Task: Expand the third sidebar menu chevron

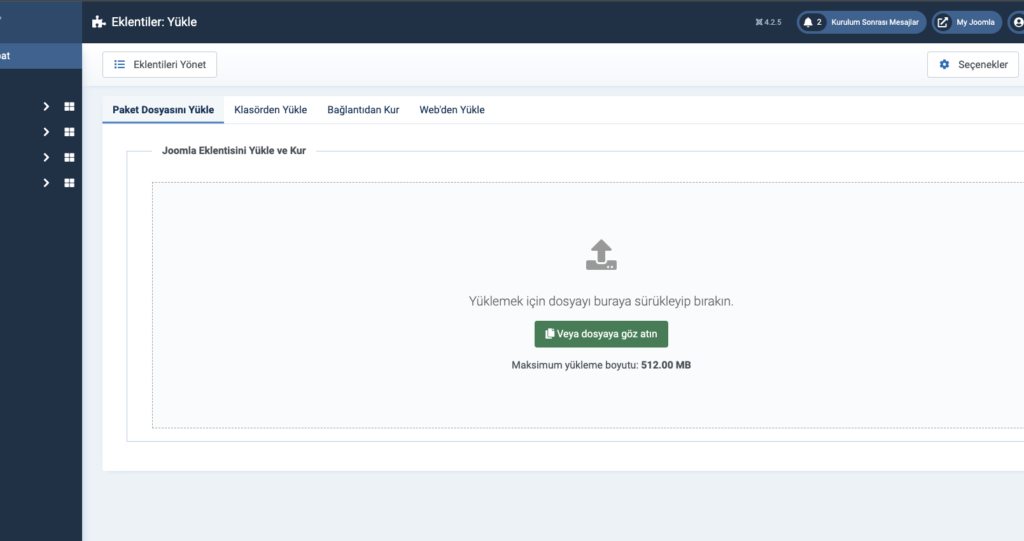Action: (46, 157)
